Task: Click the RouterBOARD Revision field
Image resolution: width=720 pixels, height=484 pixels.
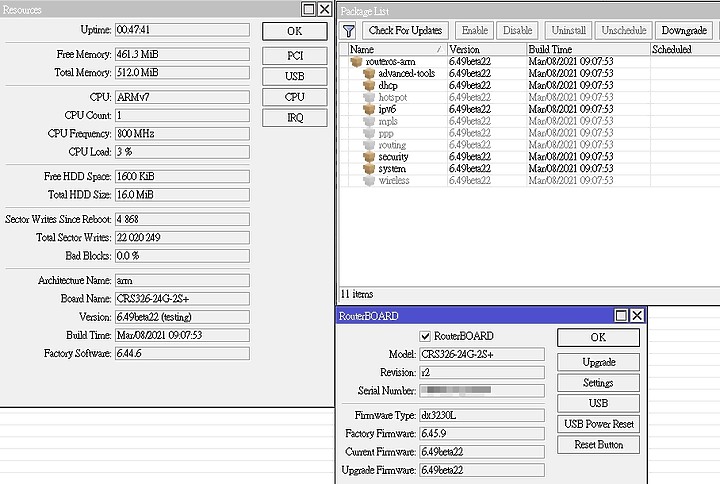Action: [x=482, y=372]
